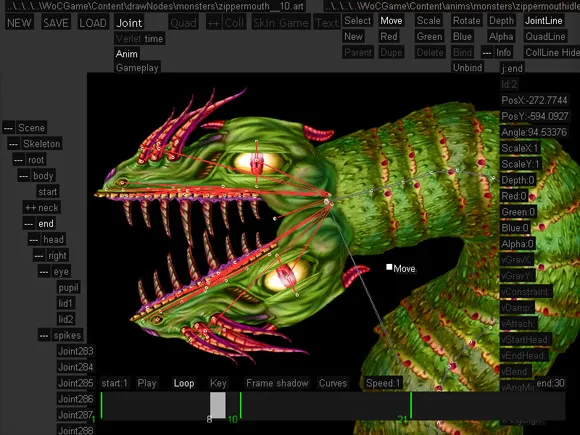
Task: Click the PosX value field
Action: pyautogui.click(x=534, y=100)
